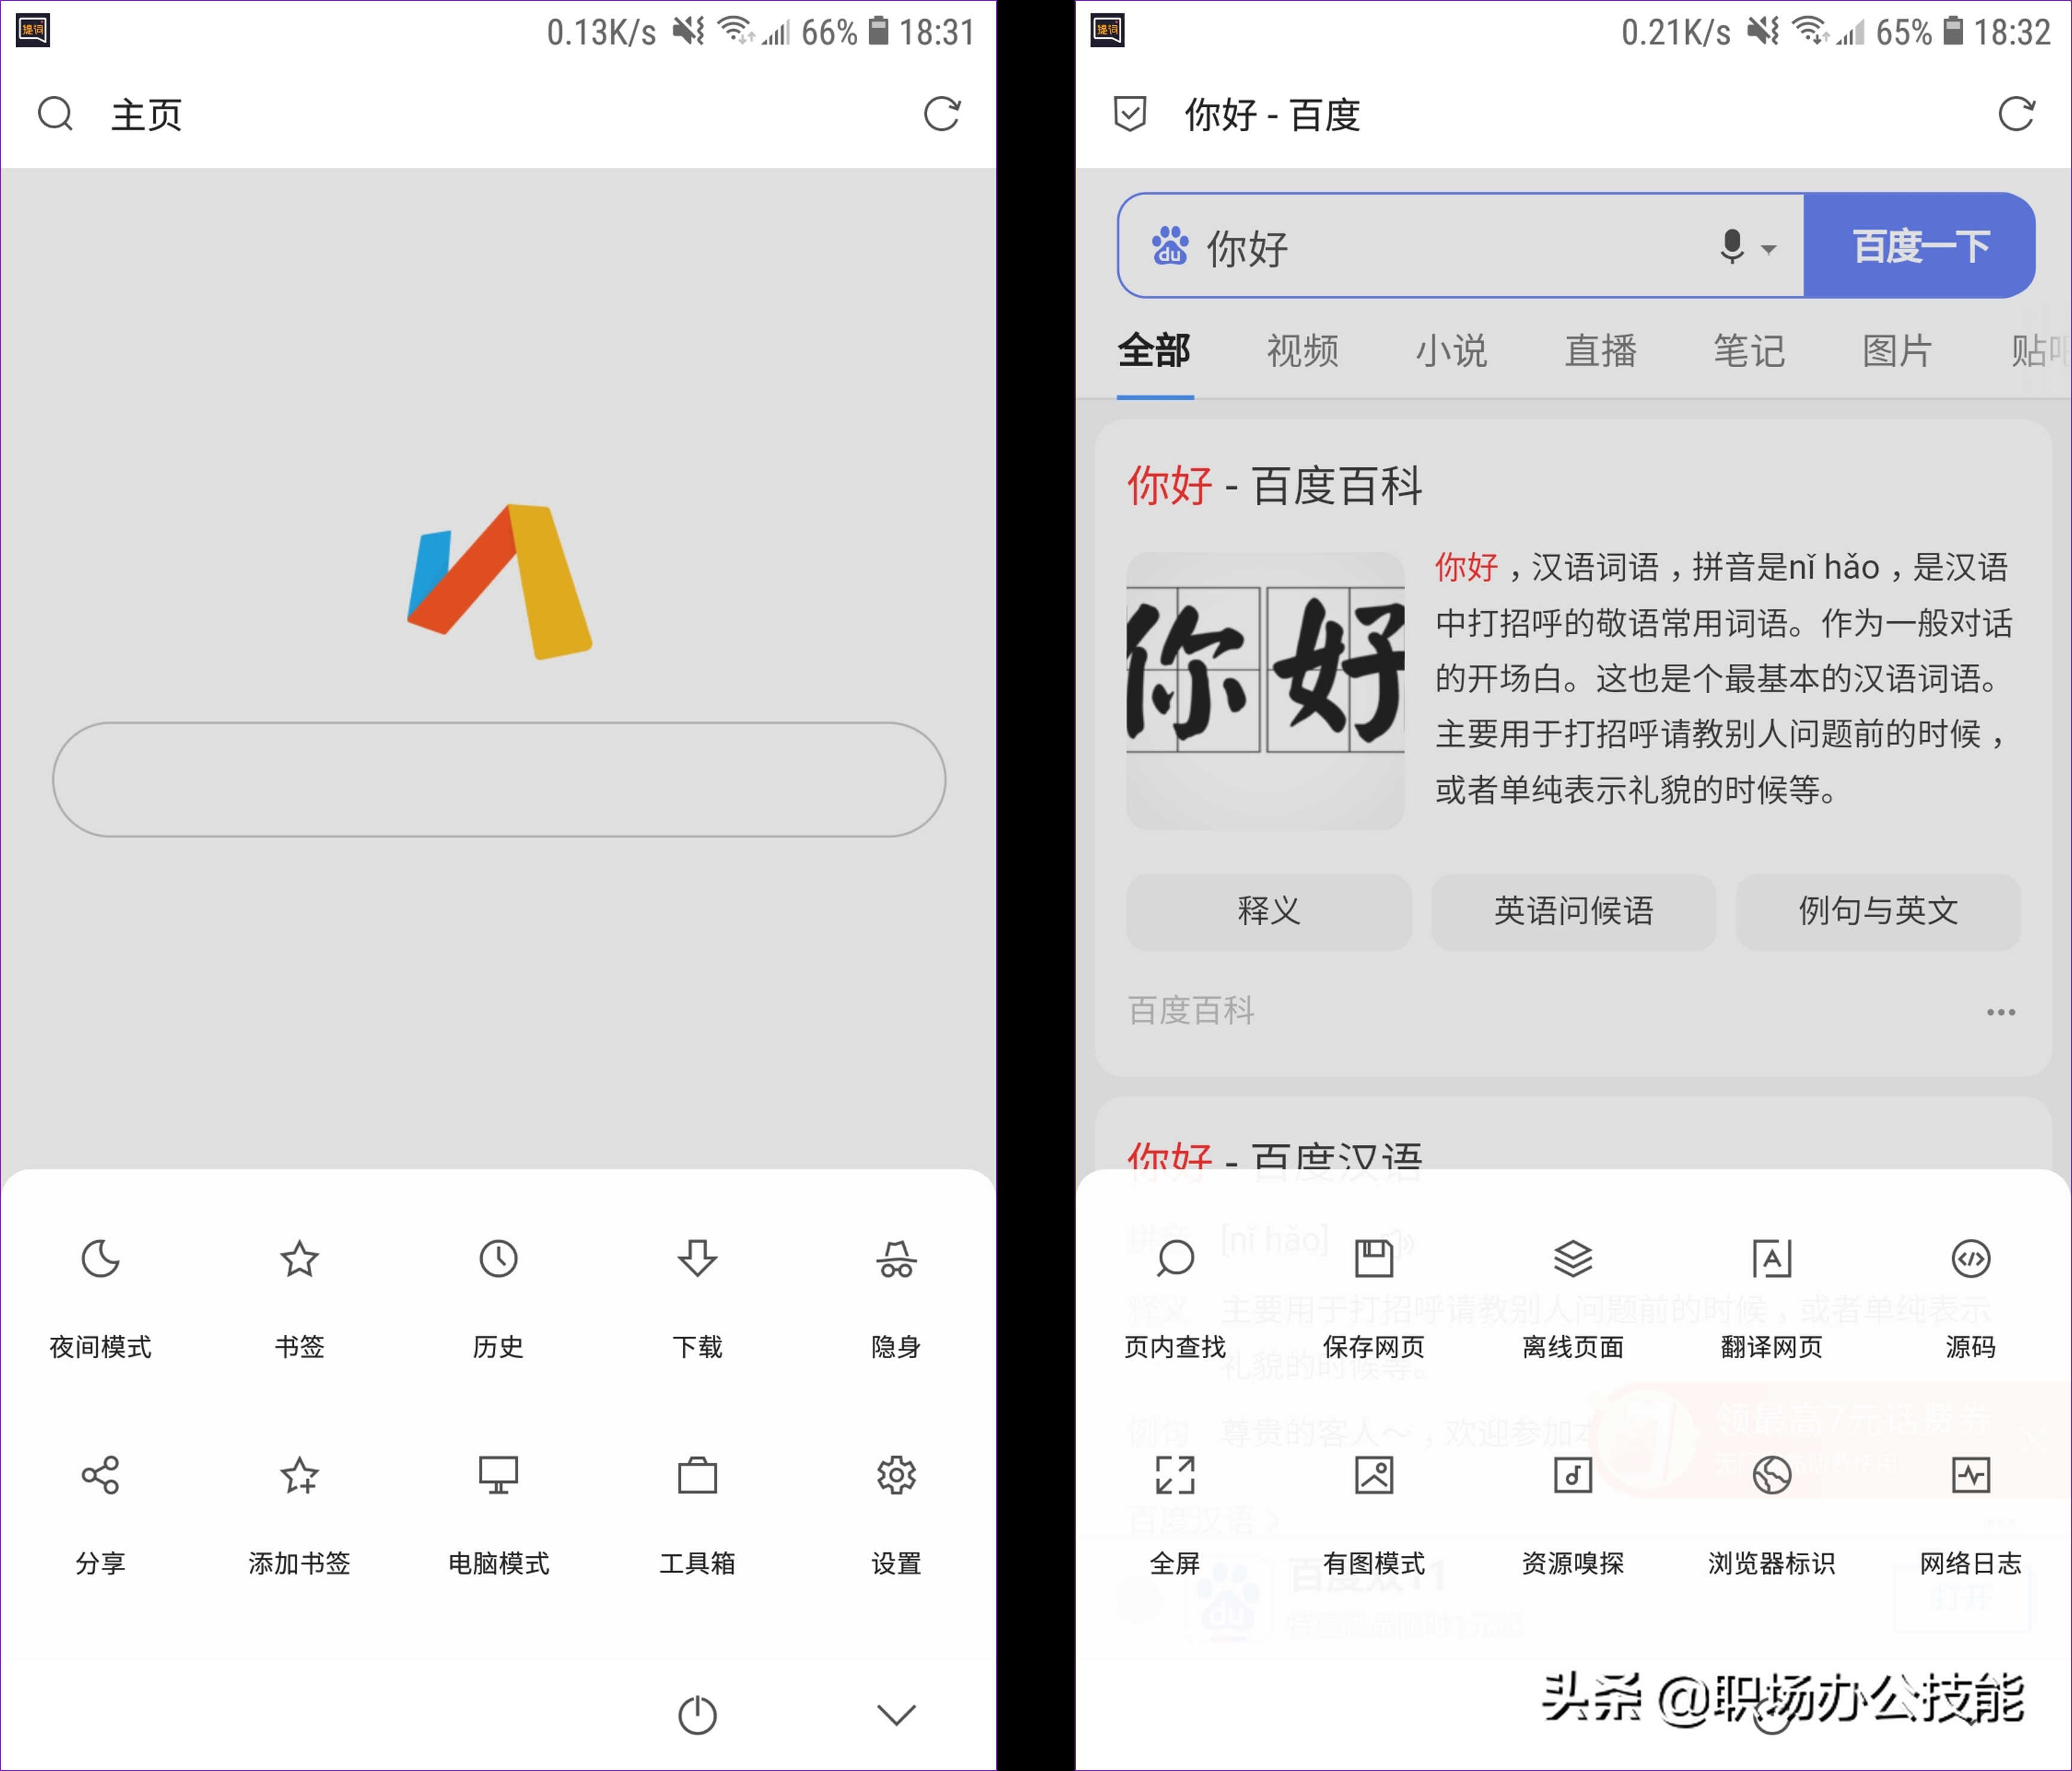
Task: Toggle Desktop mode monitor icon (电脑模式)
Action: click(498, 1475)
